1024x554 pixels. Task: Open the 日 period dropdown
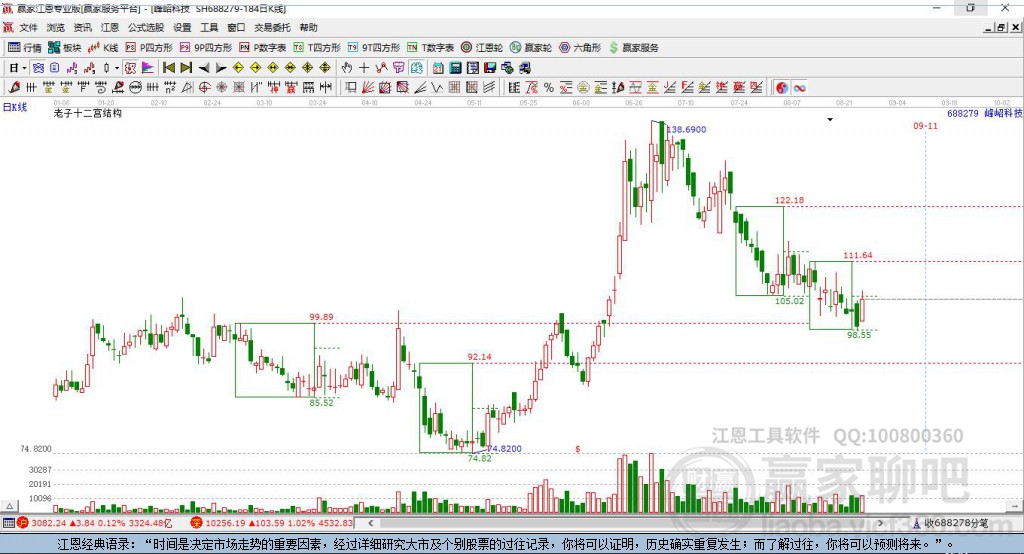tap(17, 68)
